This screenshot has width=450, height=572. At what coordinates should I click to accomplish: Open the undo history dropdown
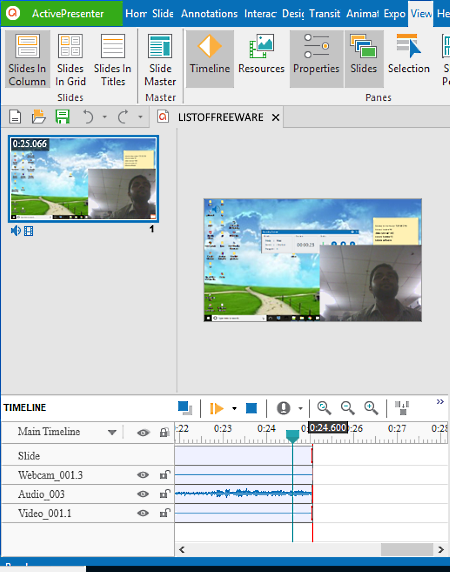tap(105, 117)
